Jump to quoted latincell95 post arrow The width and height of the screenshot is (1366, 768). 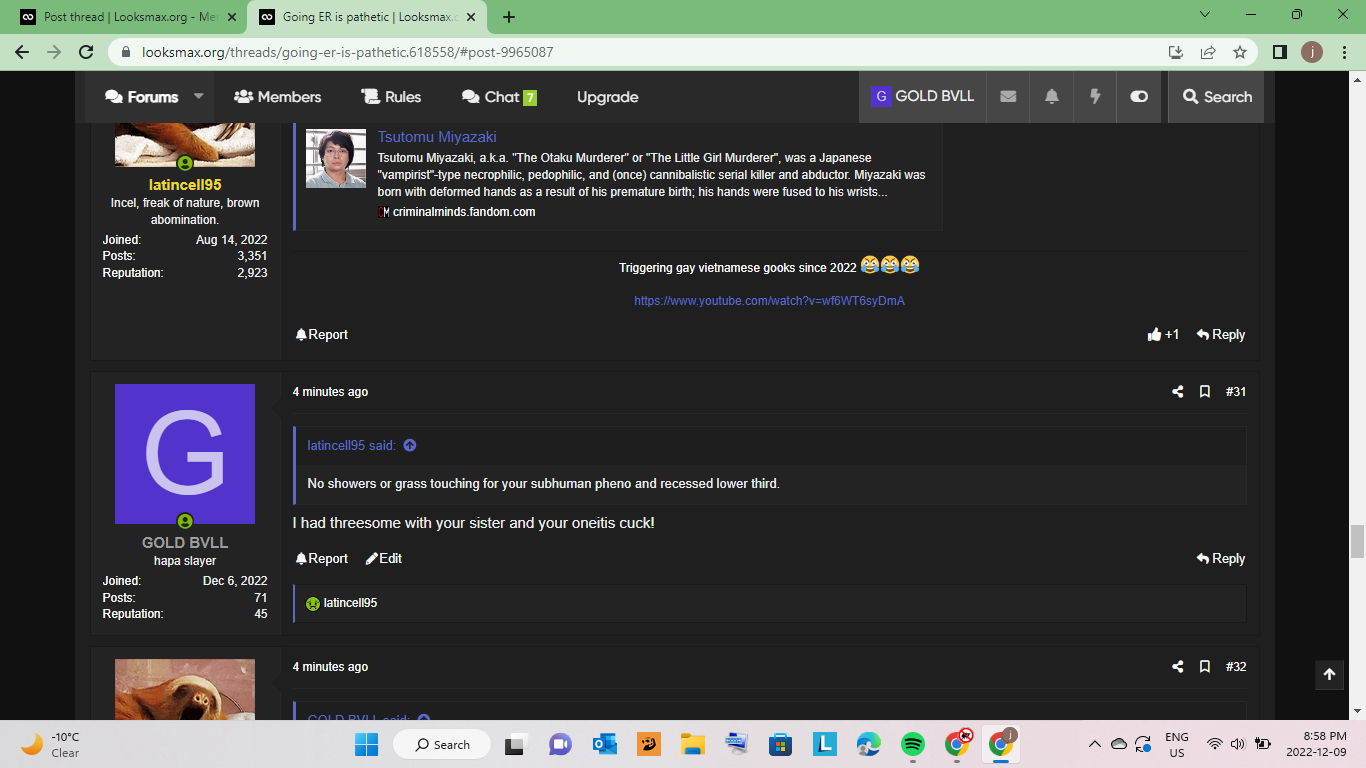(410, 446)
